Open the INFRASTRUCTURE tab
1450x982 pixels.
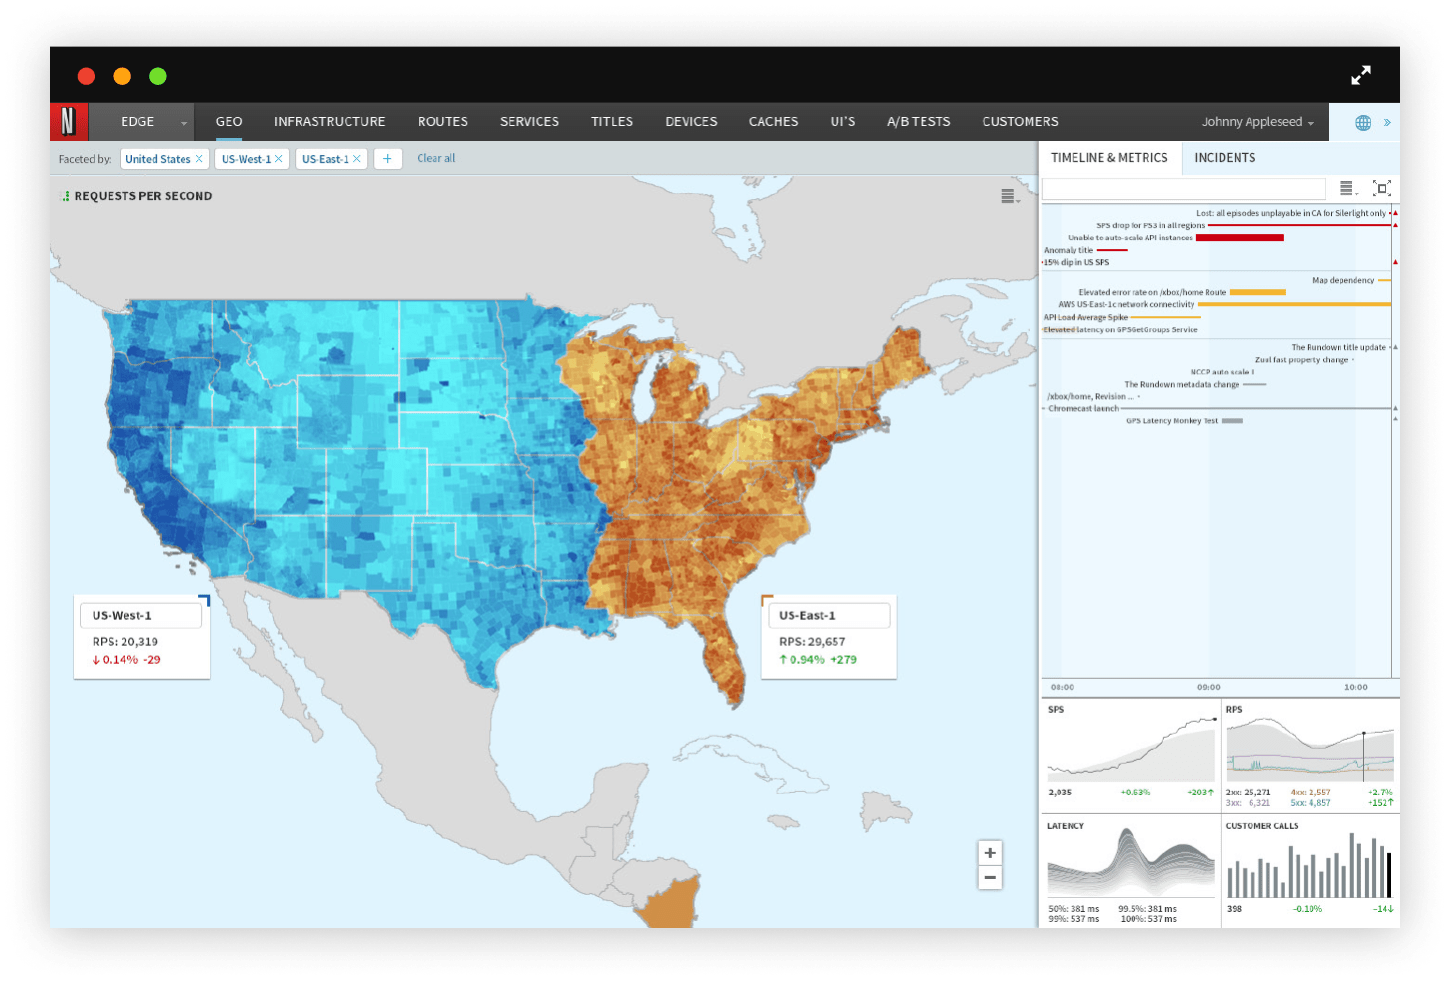click(x=329, y=122)
